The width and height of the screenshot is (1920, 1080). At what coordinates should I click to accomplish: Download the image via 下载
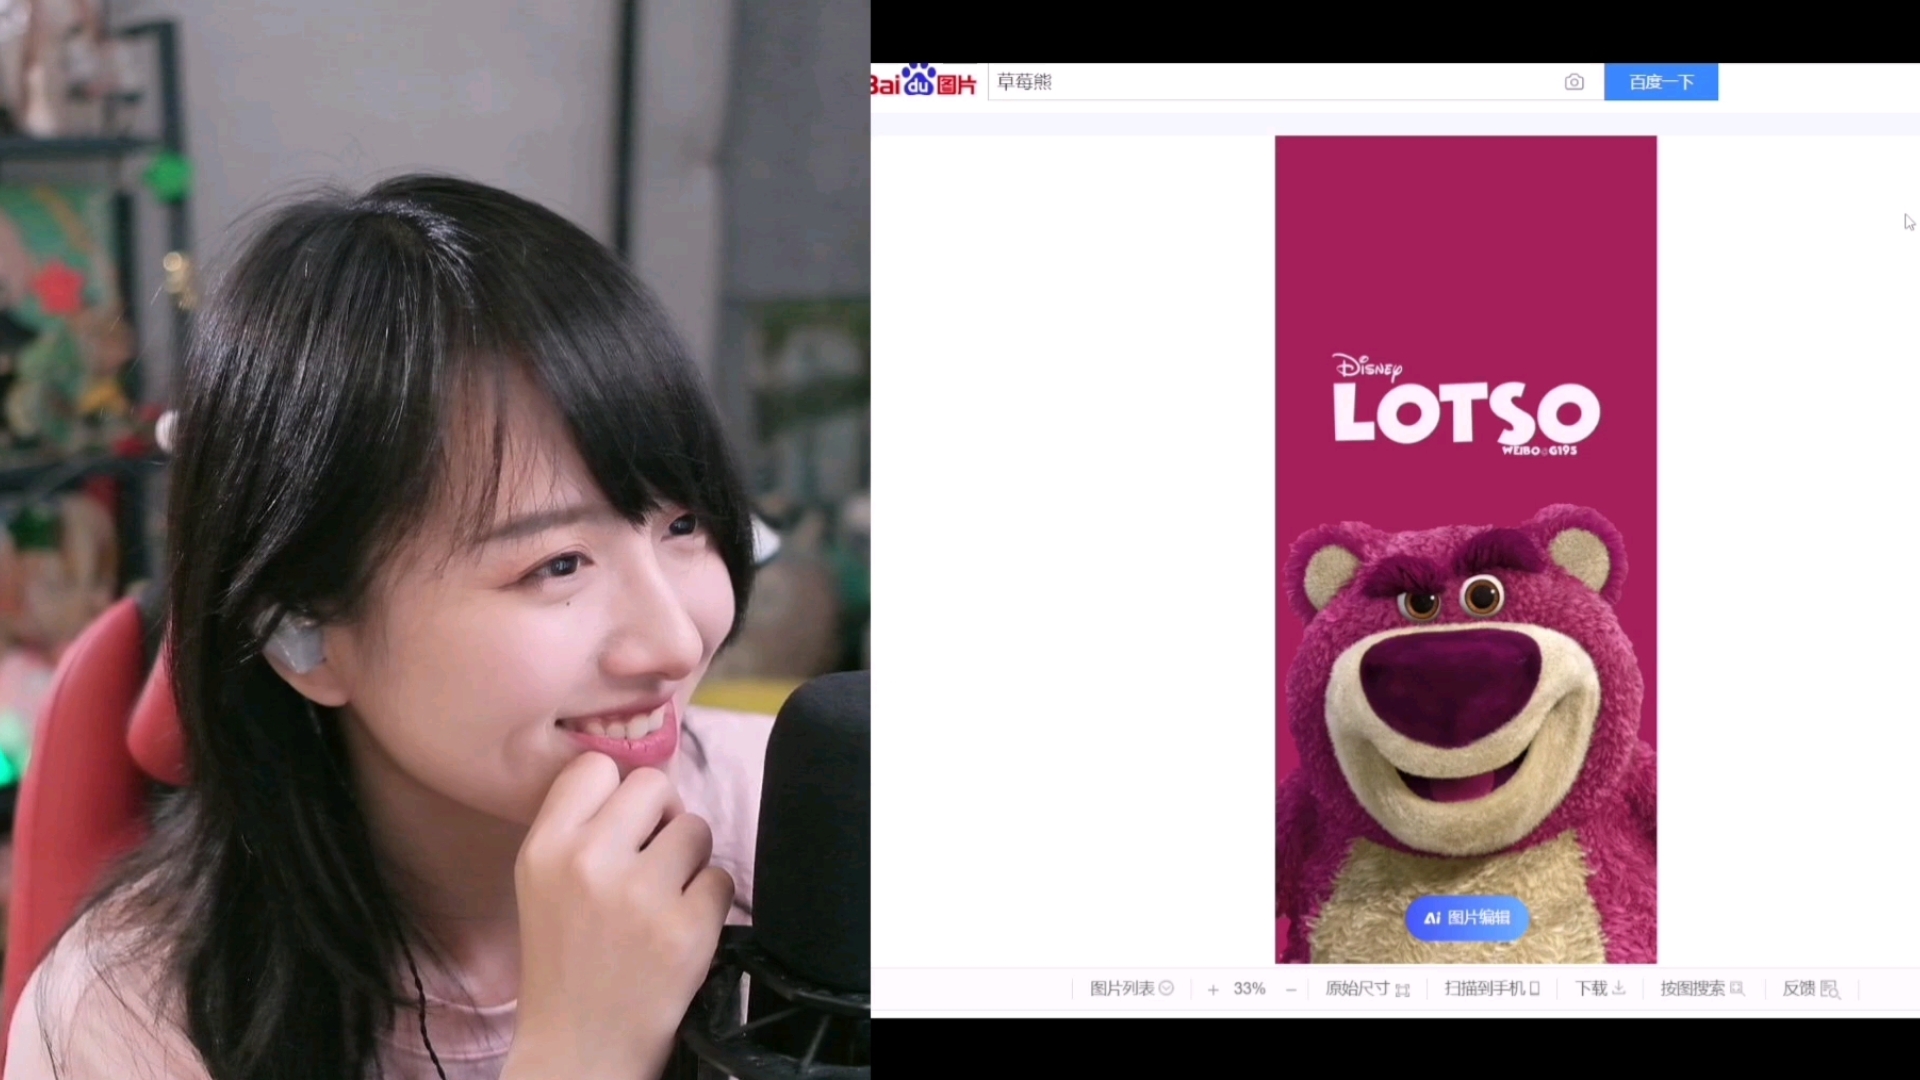pos(1600,988)
